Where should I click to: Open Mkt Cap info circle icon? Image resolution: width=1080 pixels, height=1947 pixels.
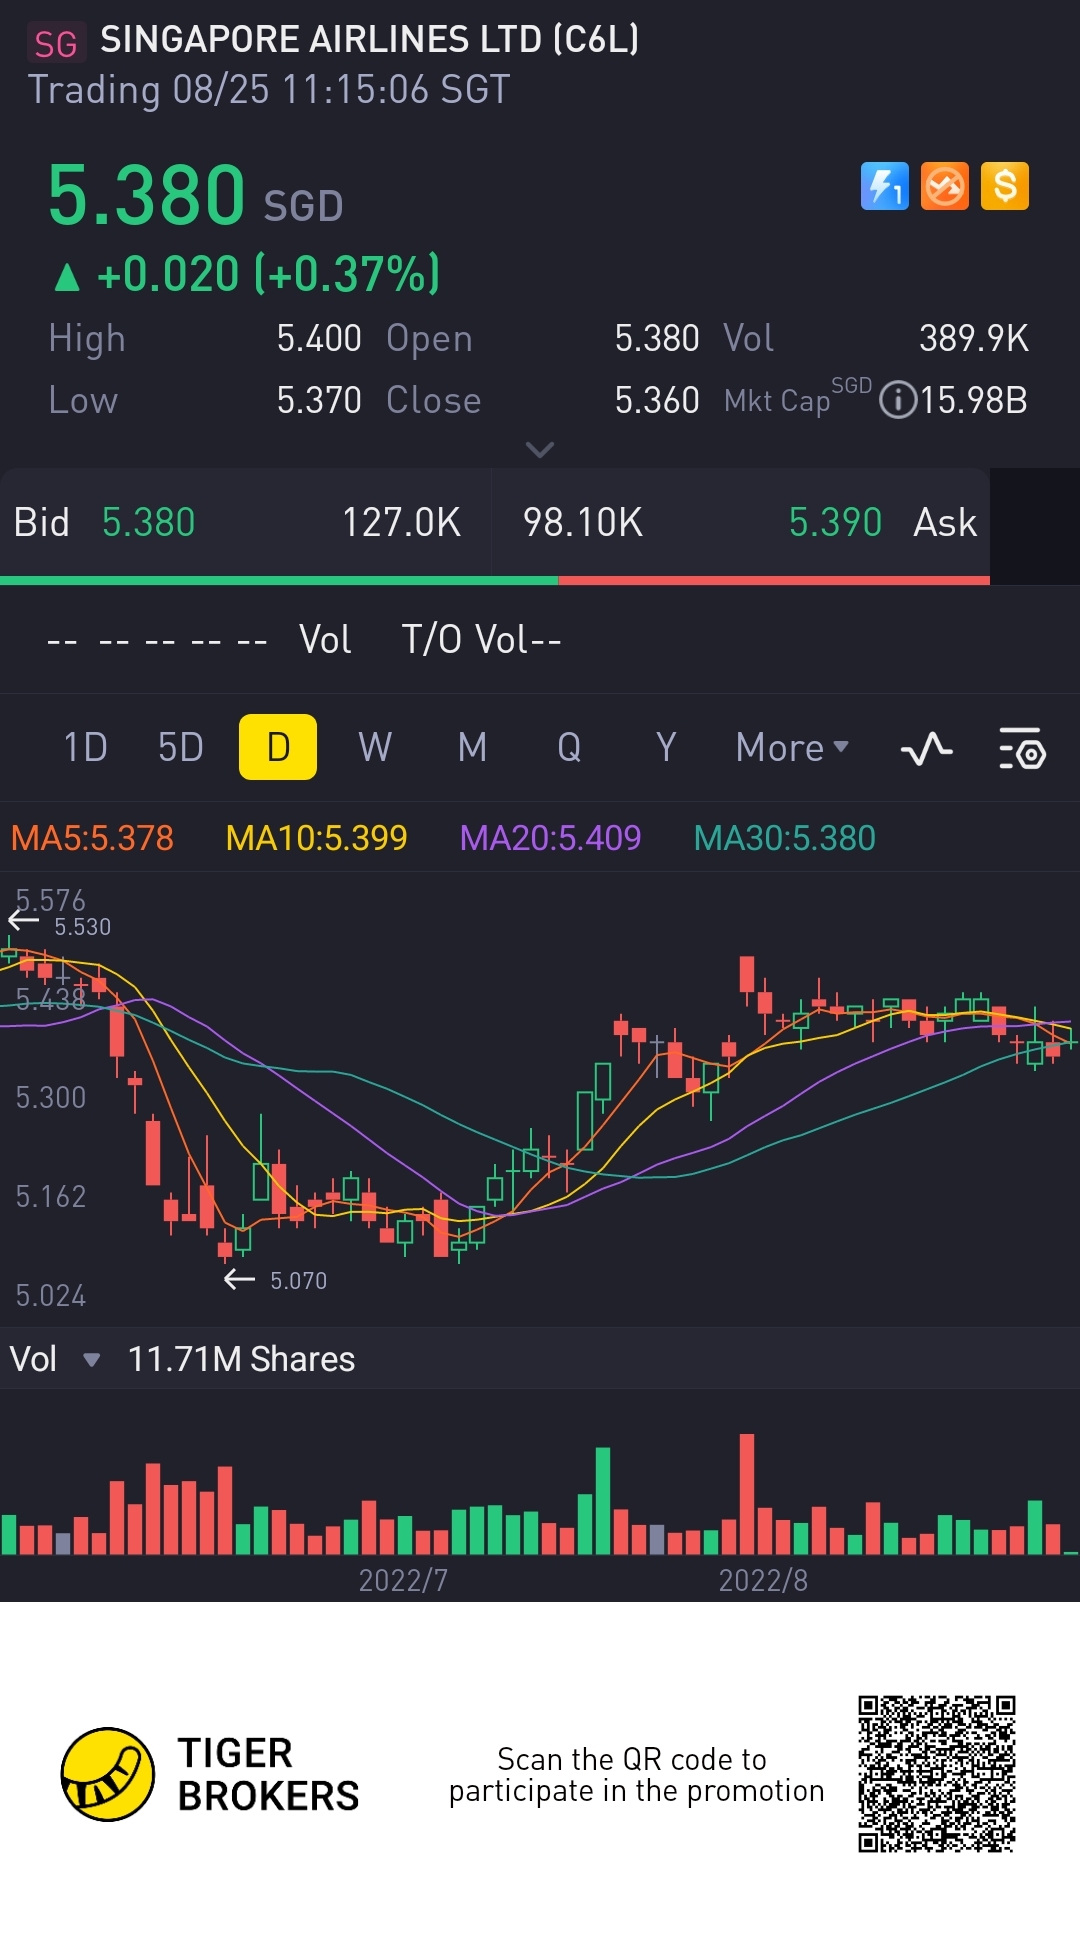click(x=898, y=401)
